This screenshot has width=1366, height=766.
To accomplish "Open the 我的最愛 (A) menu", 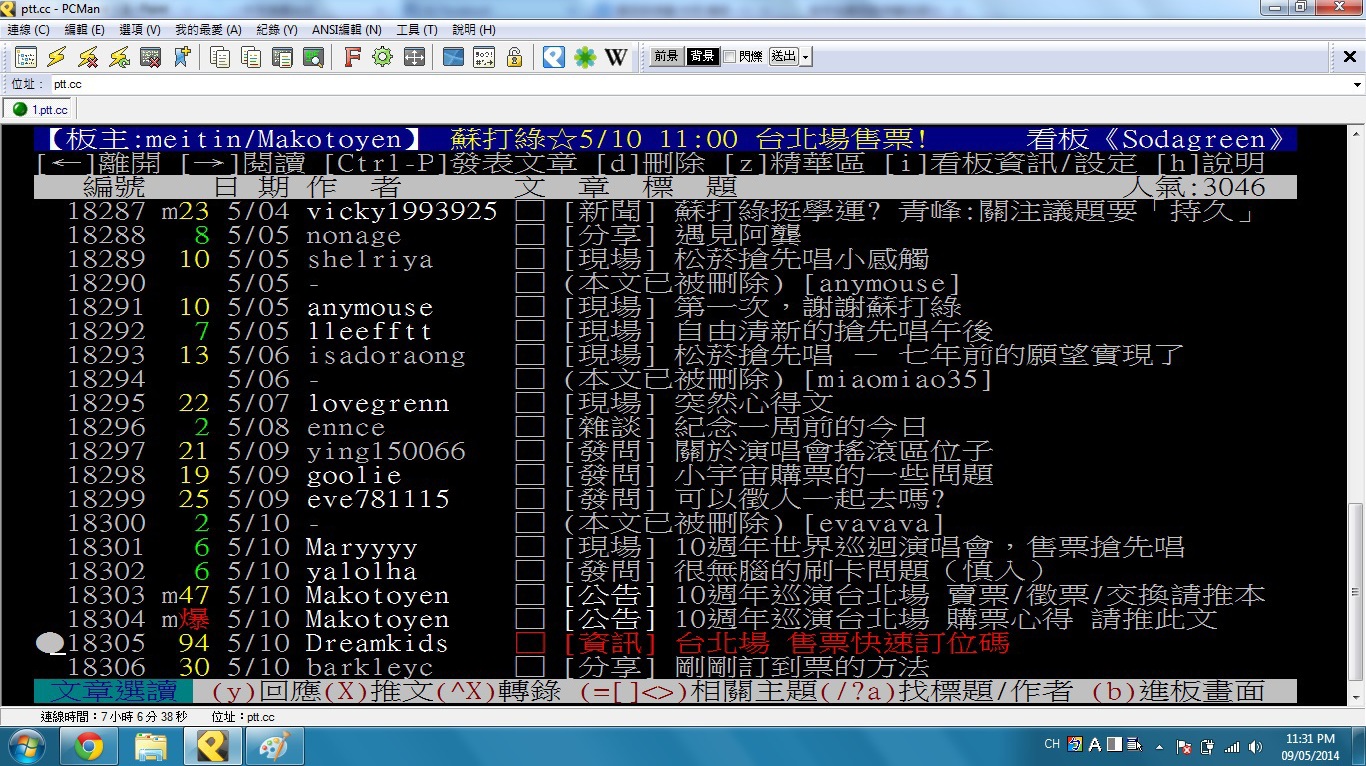I will coord(208,30).
